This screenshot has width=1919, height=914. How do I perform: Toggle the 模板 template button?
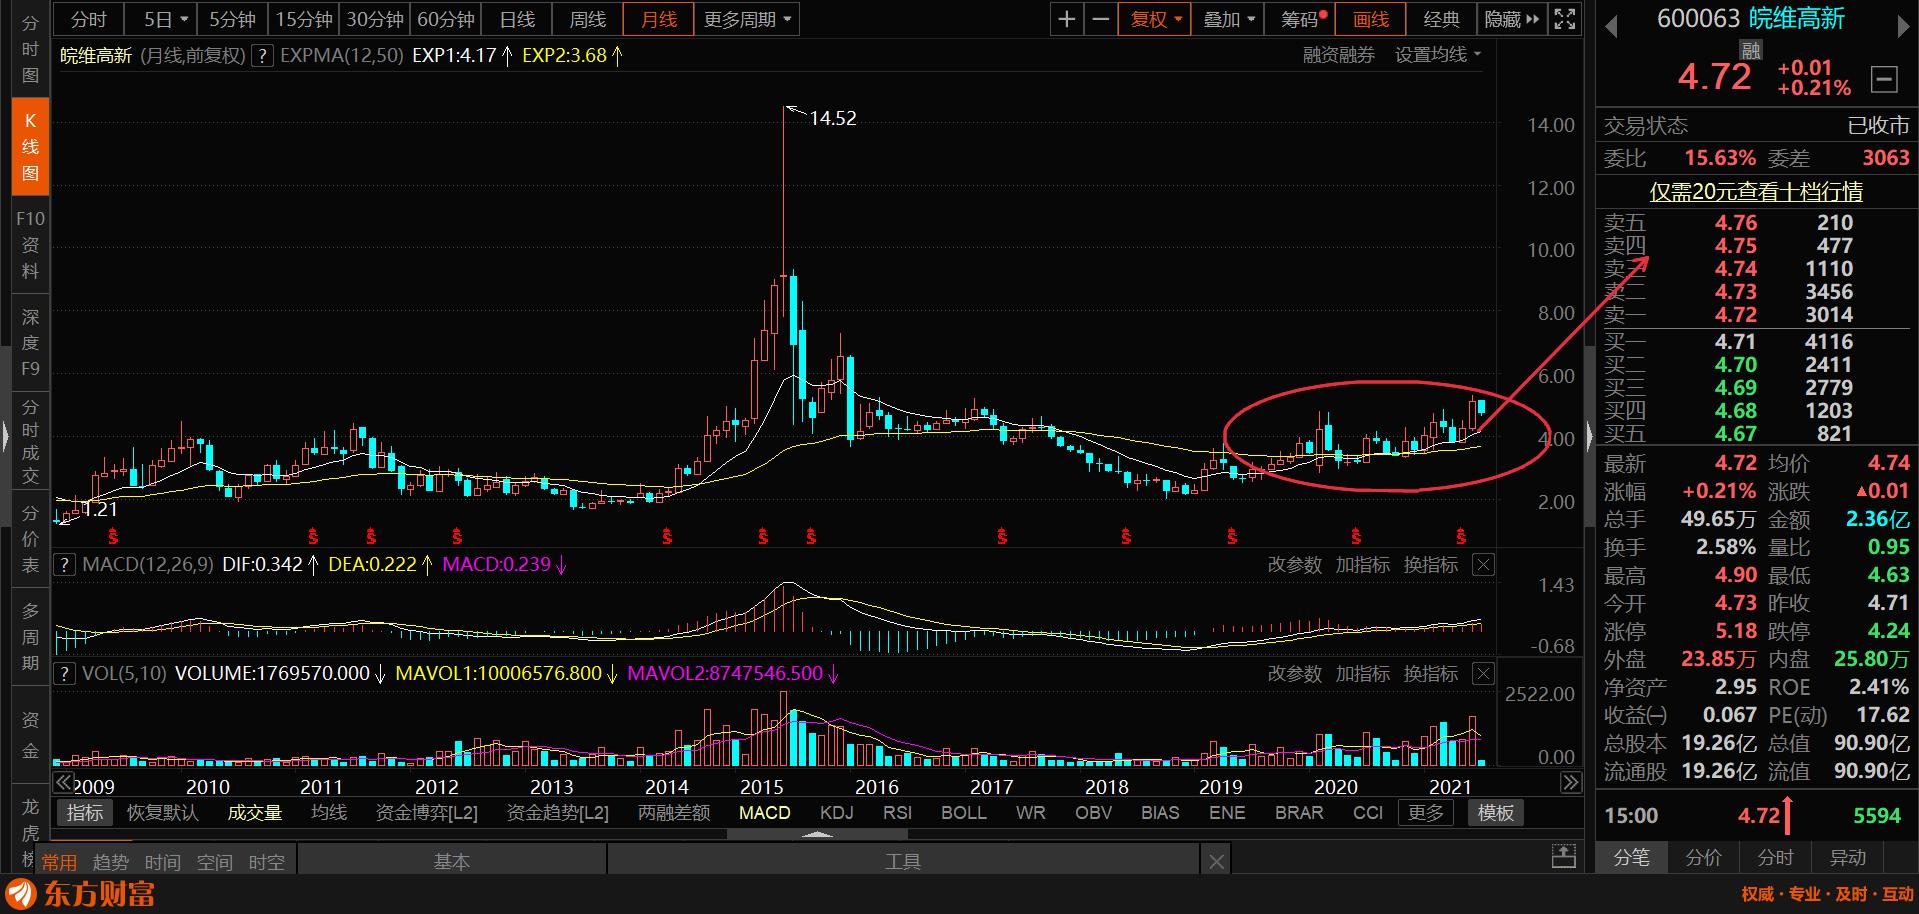click(x=1496, y=813)
